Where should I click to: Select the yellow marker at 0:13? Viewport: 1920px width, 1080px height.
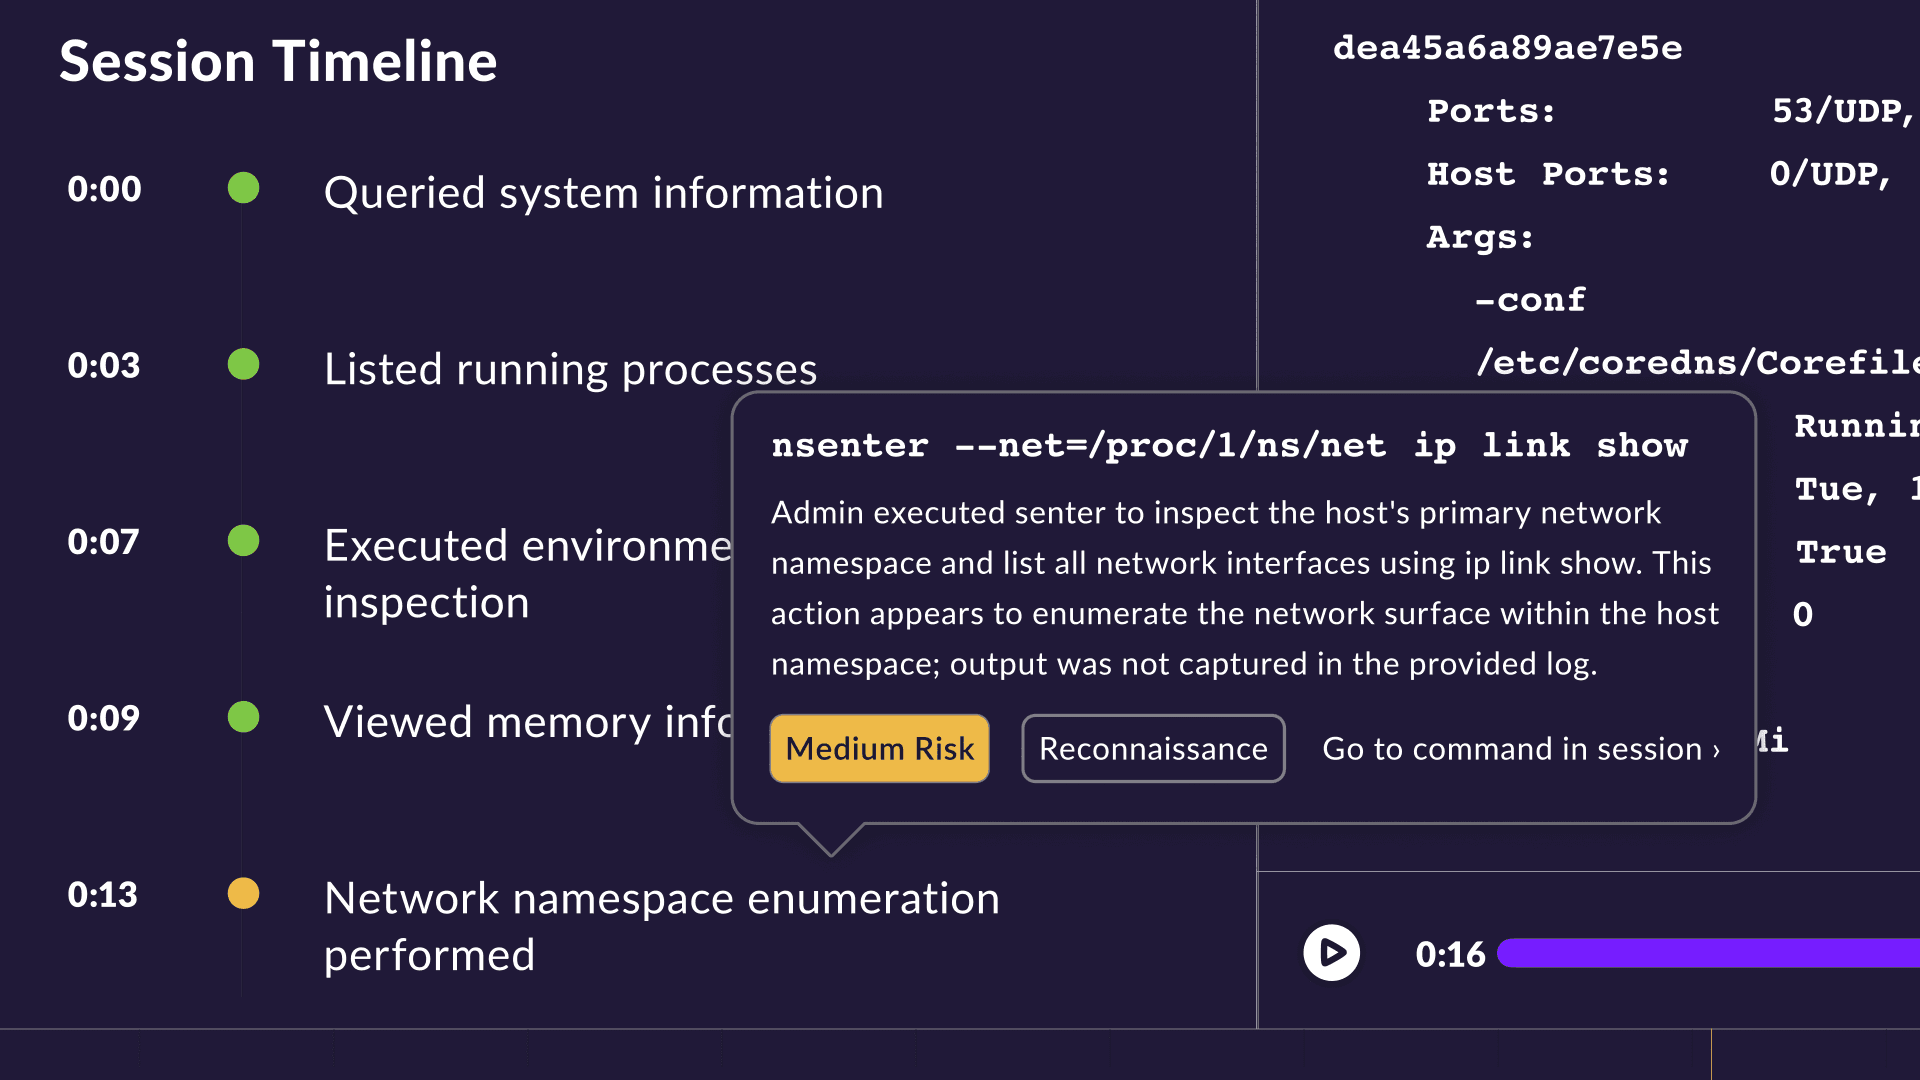click(x=243, y=893)
